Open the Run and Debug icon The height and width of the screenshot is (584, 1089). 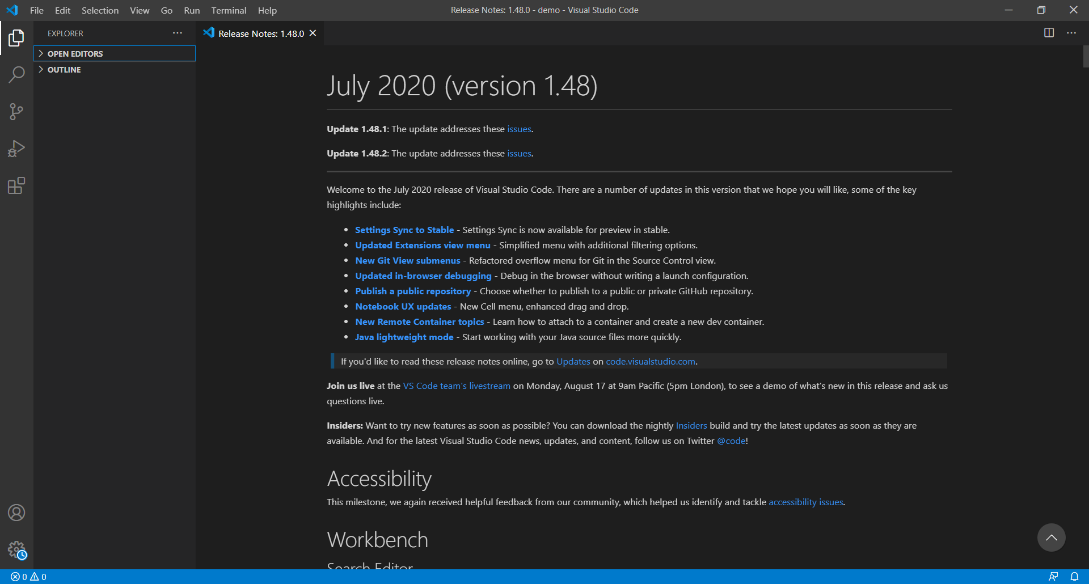click(x=16, y=148)
